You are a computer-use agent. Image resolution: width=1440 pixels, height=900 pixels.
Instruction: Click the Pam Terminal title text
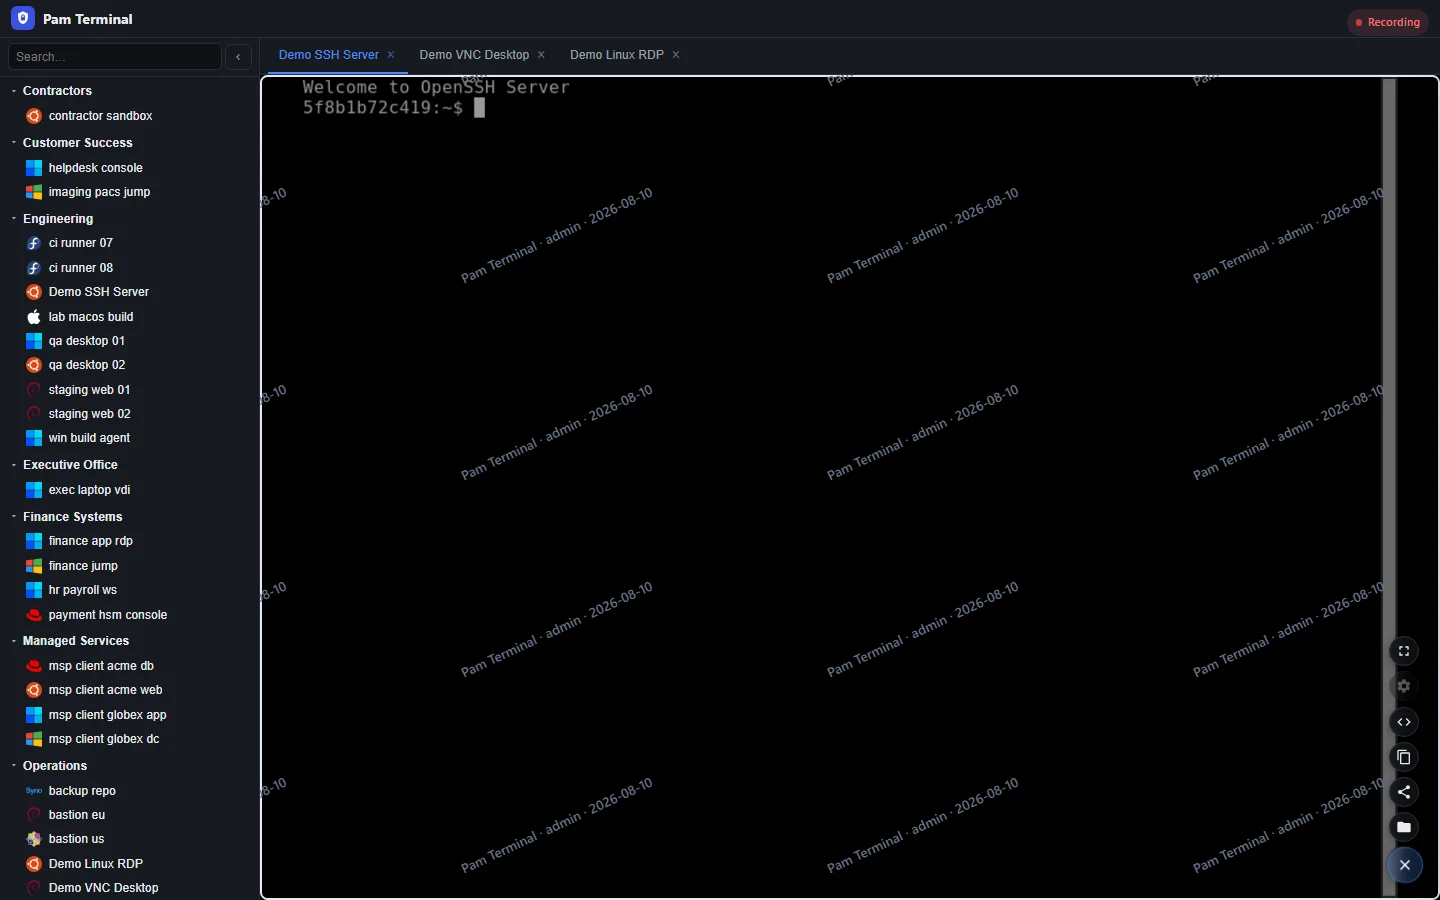coord(88,19)
